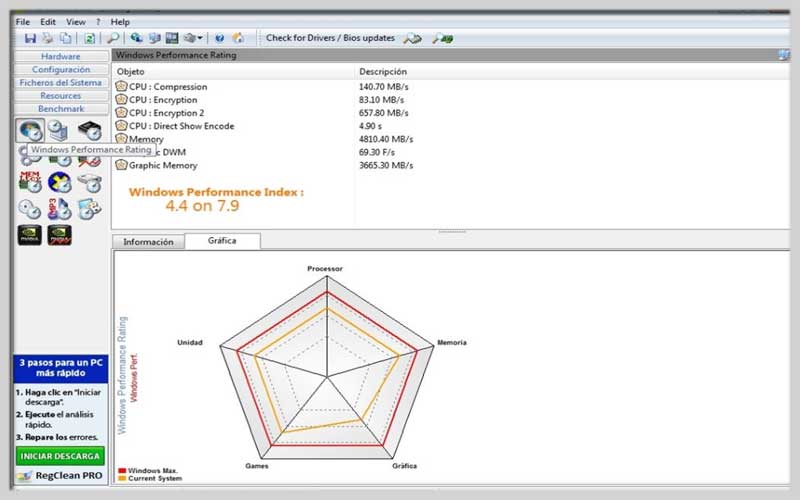800x500 pixels.
Task: Switch to the Información tab
Action: pyautogui.click(x=148, y=242)
